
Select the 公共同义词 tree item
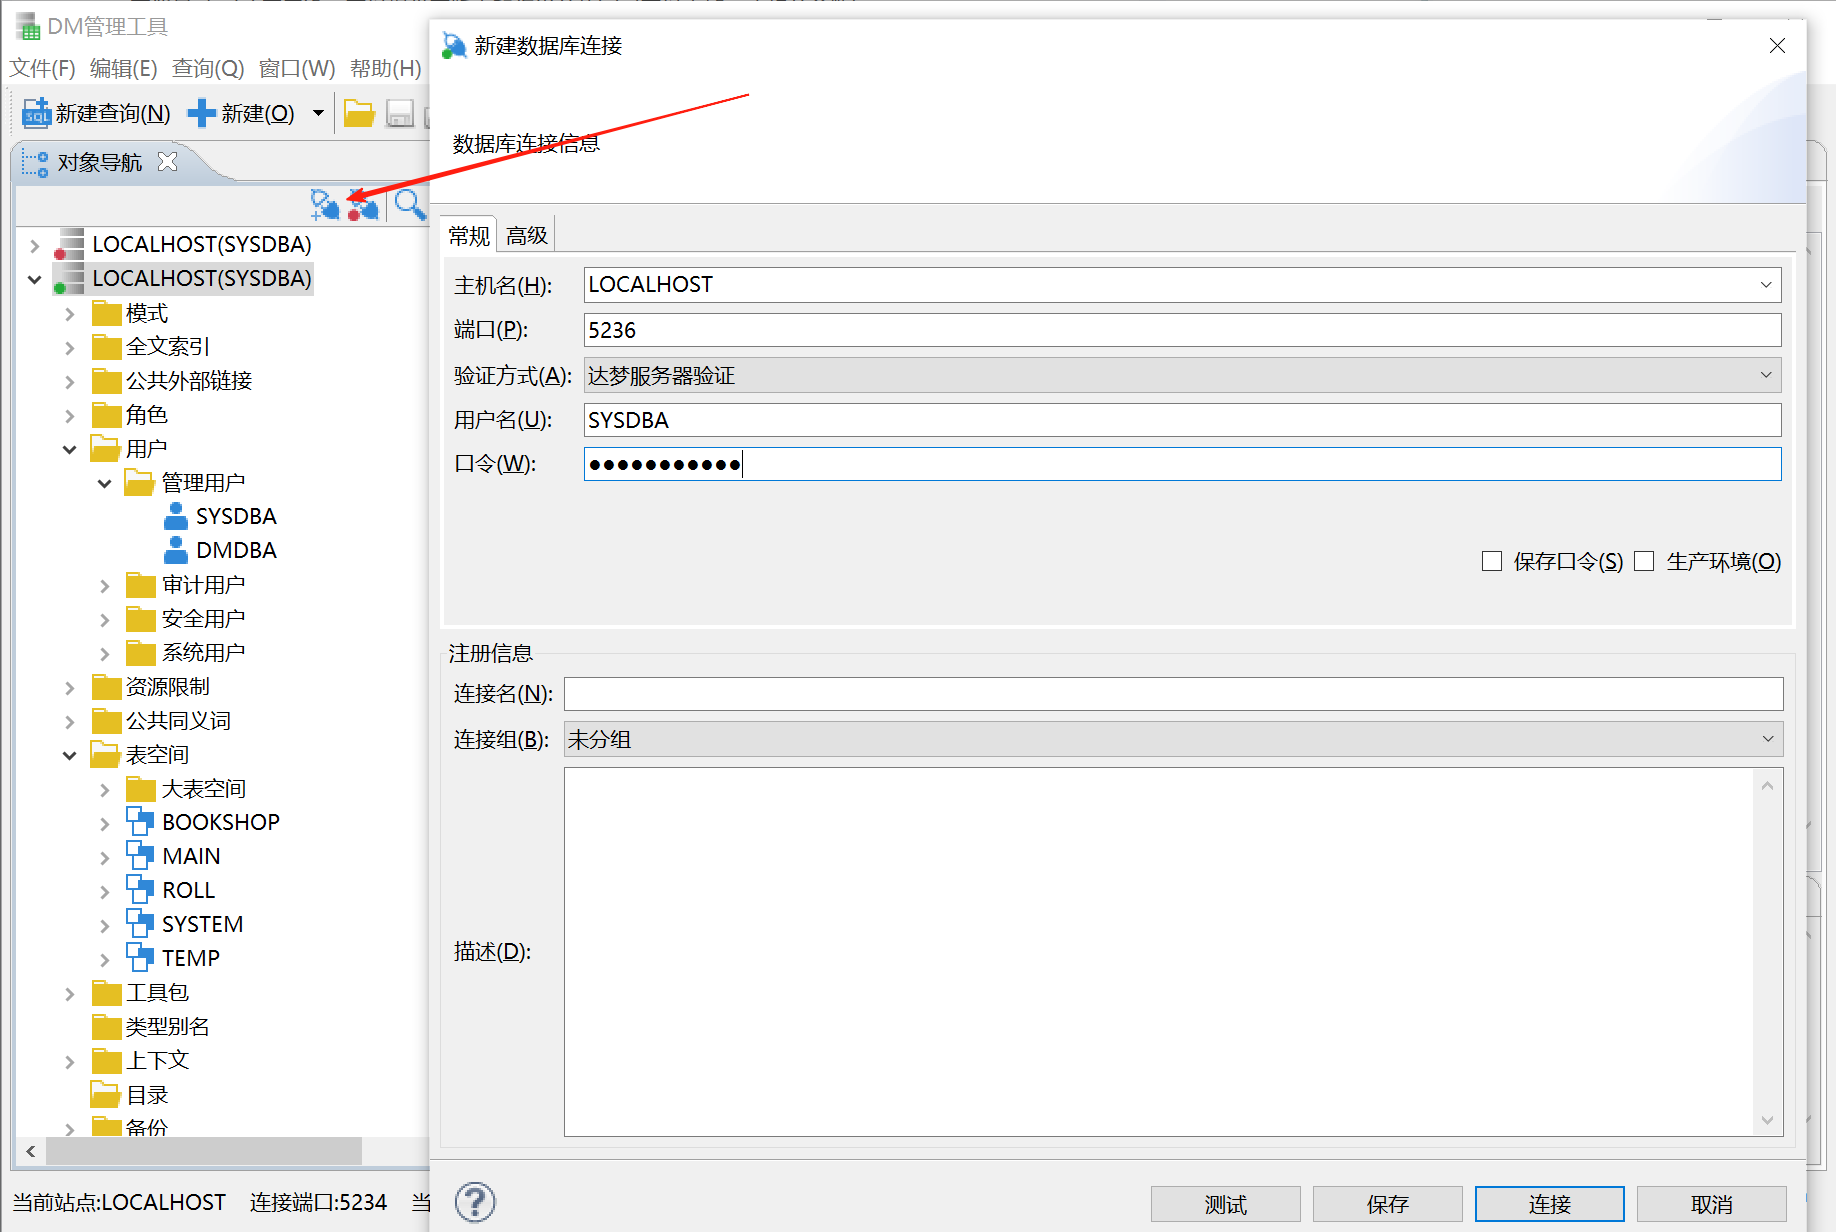178,721
